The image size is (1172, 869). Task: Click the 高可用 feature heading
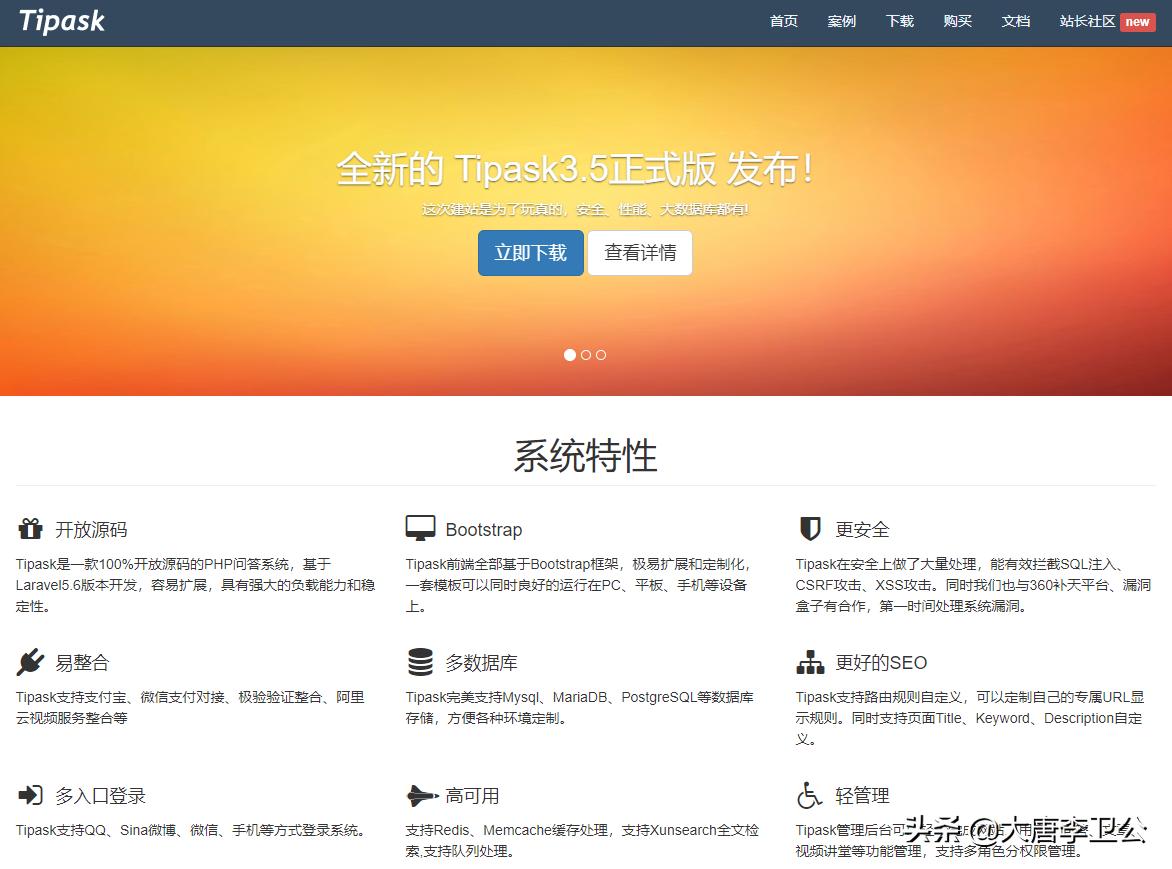(472, 796)
